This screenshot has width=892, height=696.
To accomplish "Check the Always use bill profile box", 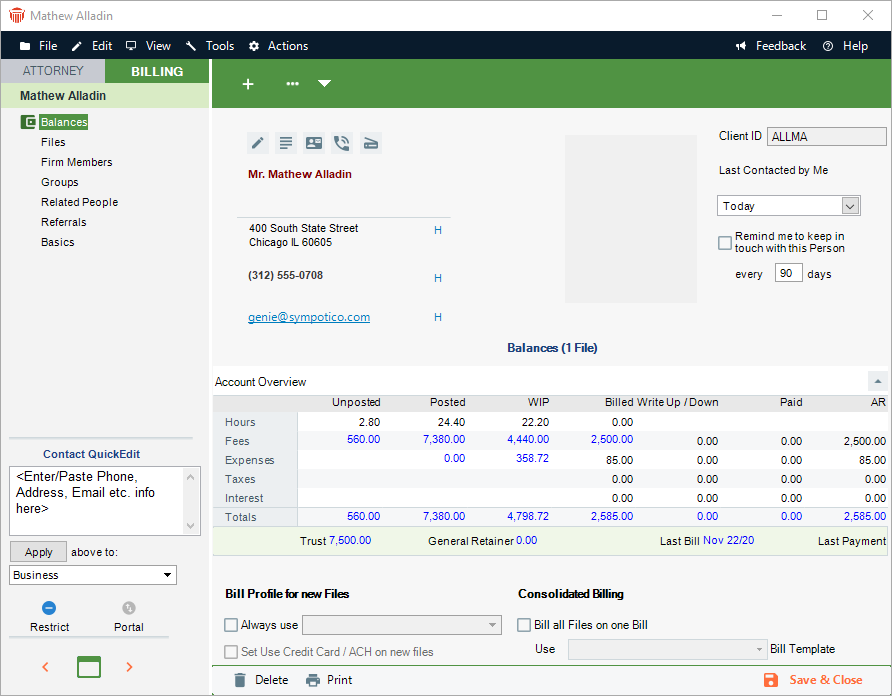I will 232,625.
